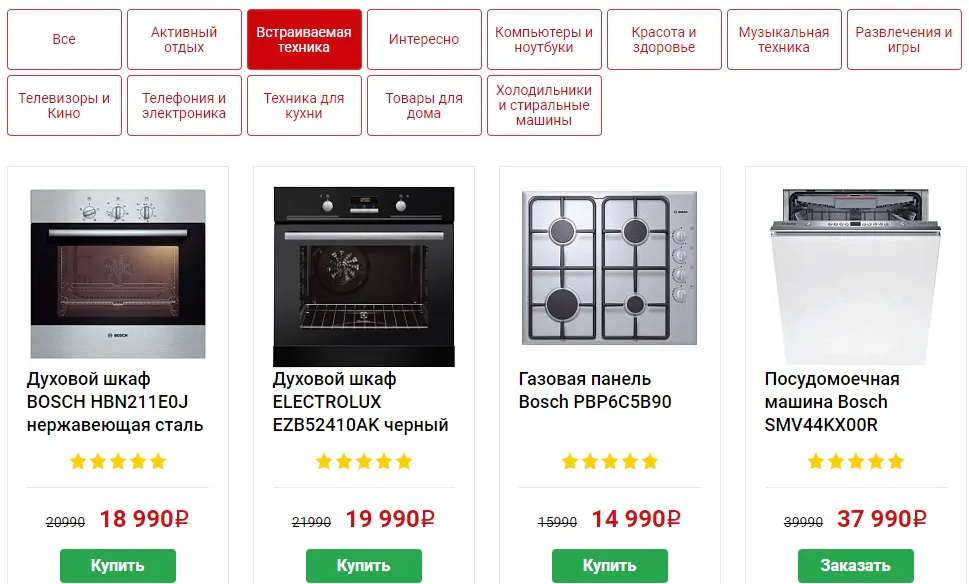
Task: Rate the Bosch gas hob five stars
Action: click(x=650, y=462)
